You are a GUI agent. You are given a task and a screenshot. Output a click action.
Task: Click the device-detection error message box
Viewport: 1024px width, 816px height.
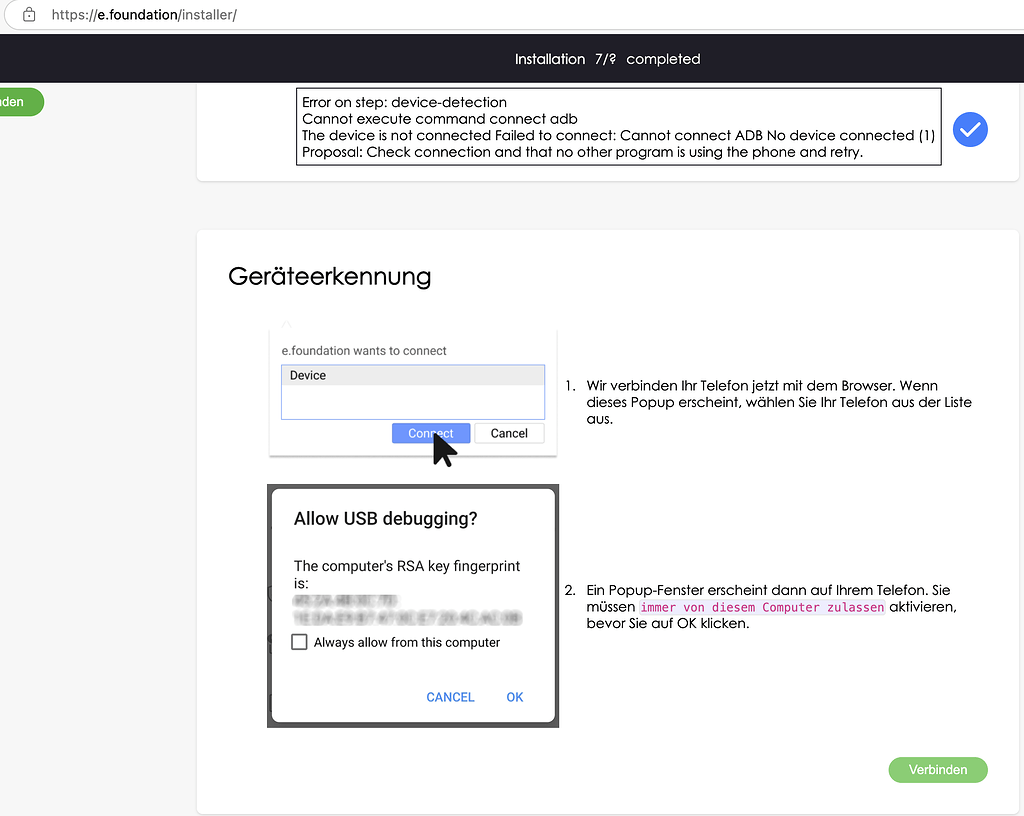tap(618, 127)
